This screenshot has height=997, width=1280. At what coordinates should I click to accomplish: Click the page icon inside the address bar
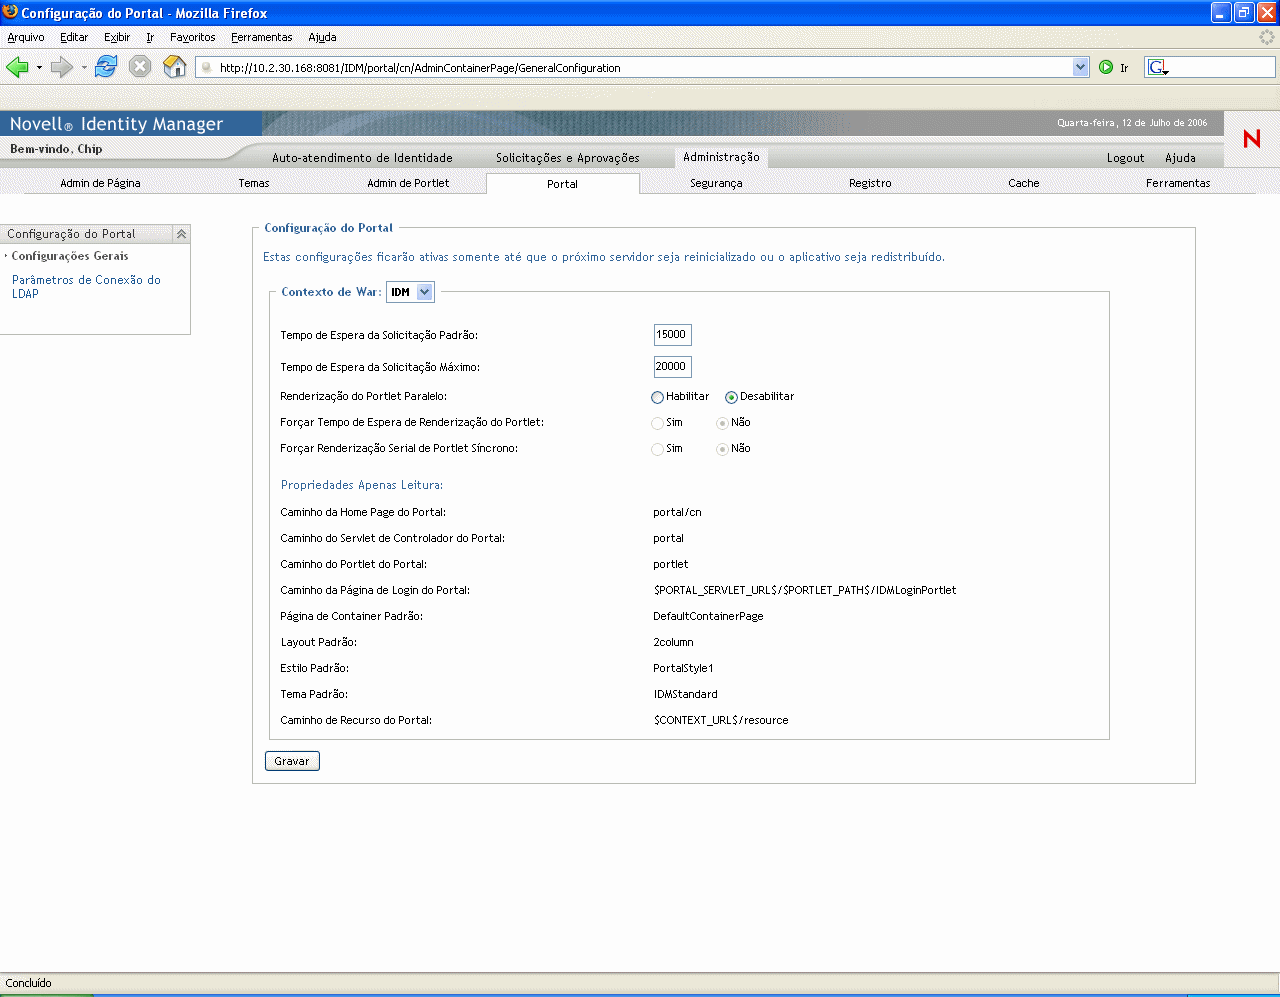pyautogui.click(x=207, y=68)
